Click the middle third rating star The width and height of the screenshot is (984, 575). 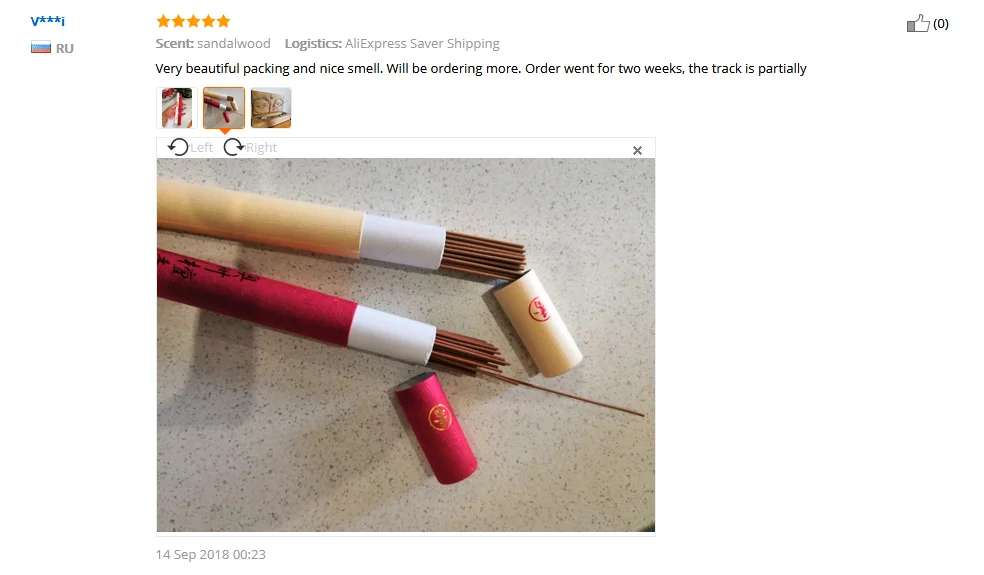[x=193, y=21]
